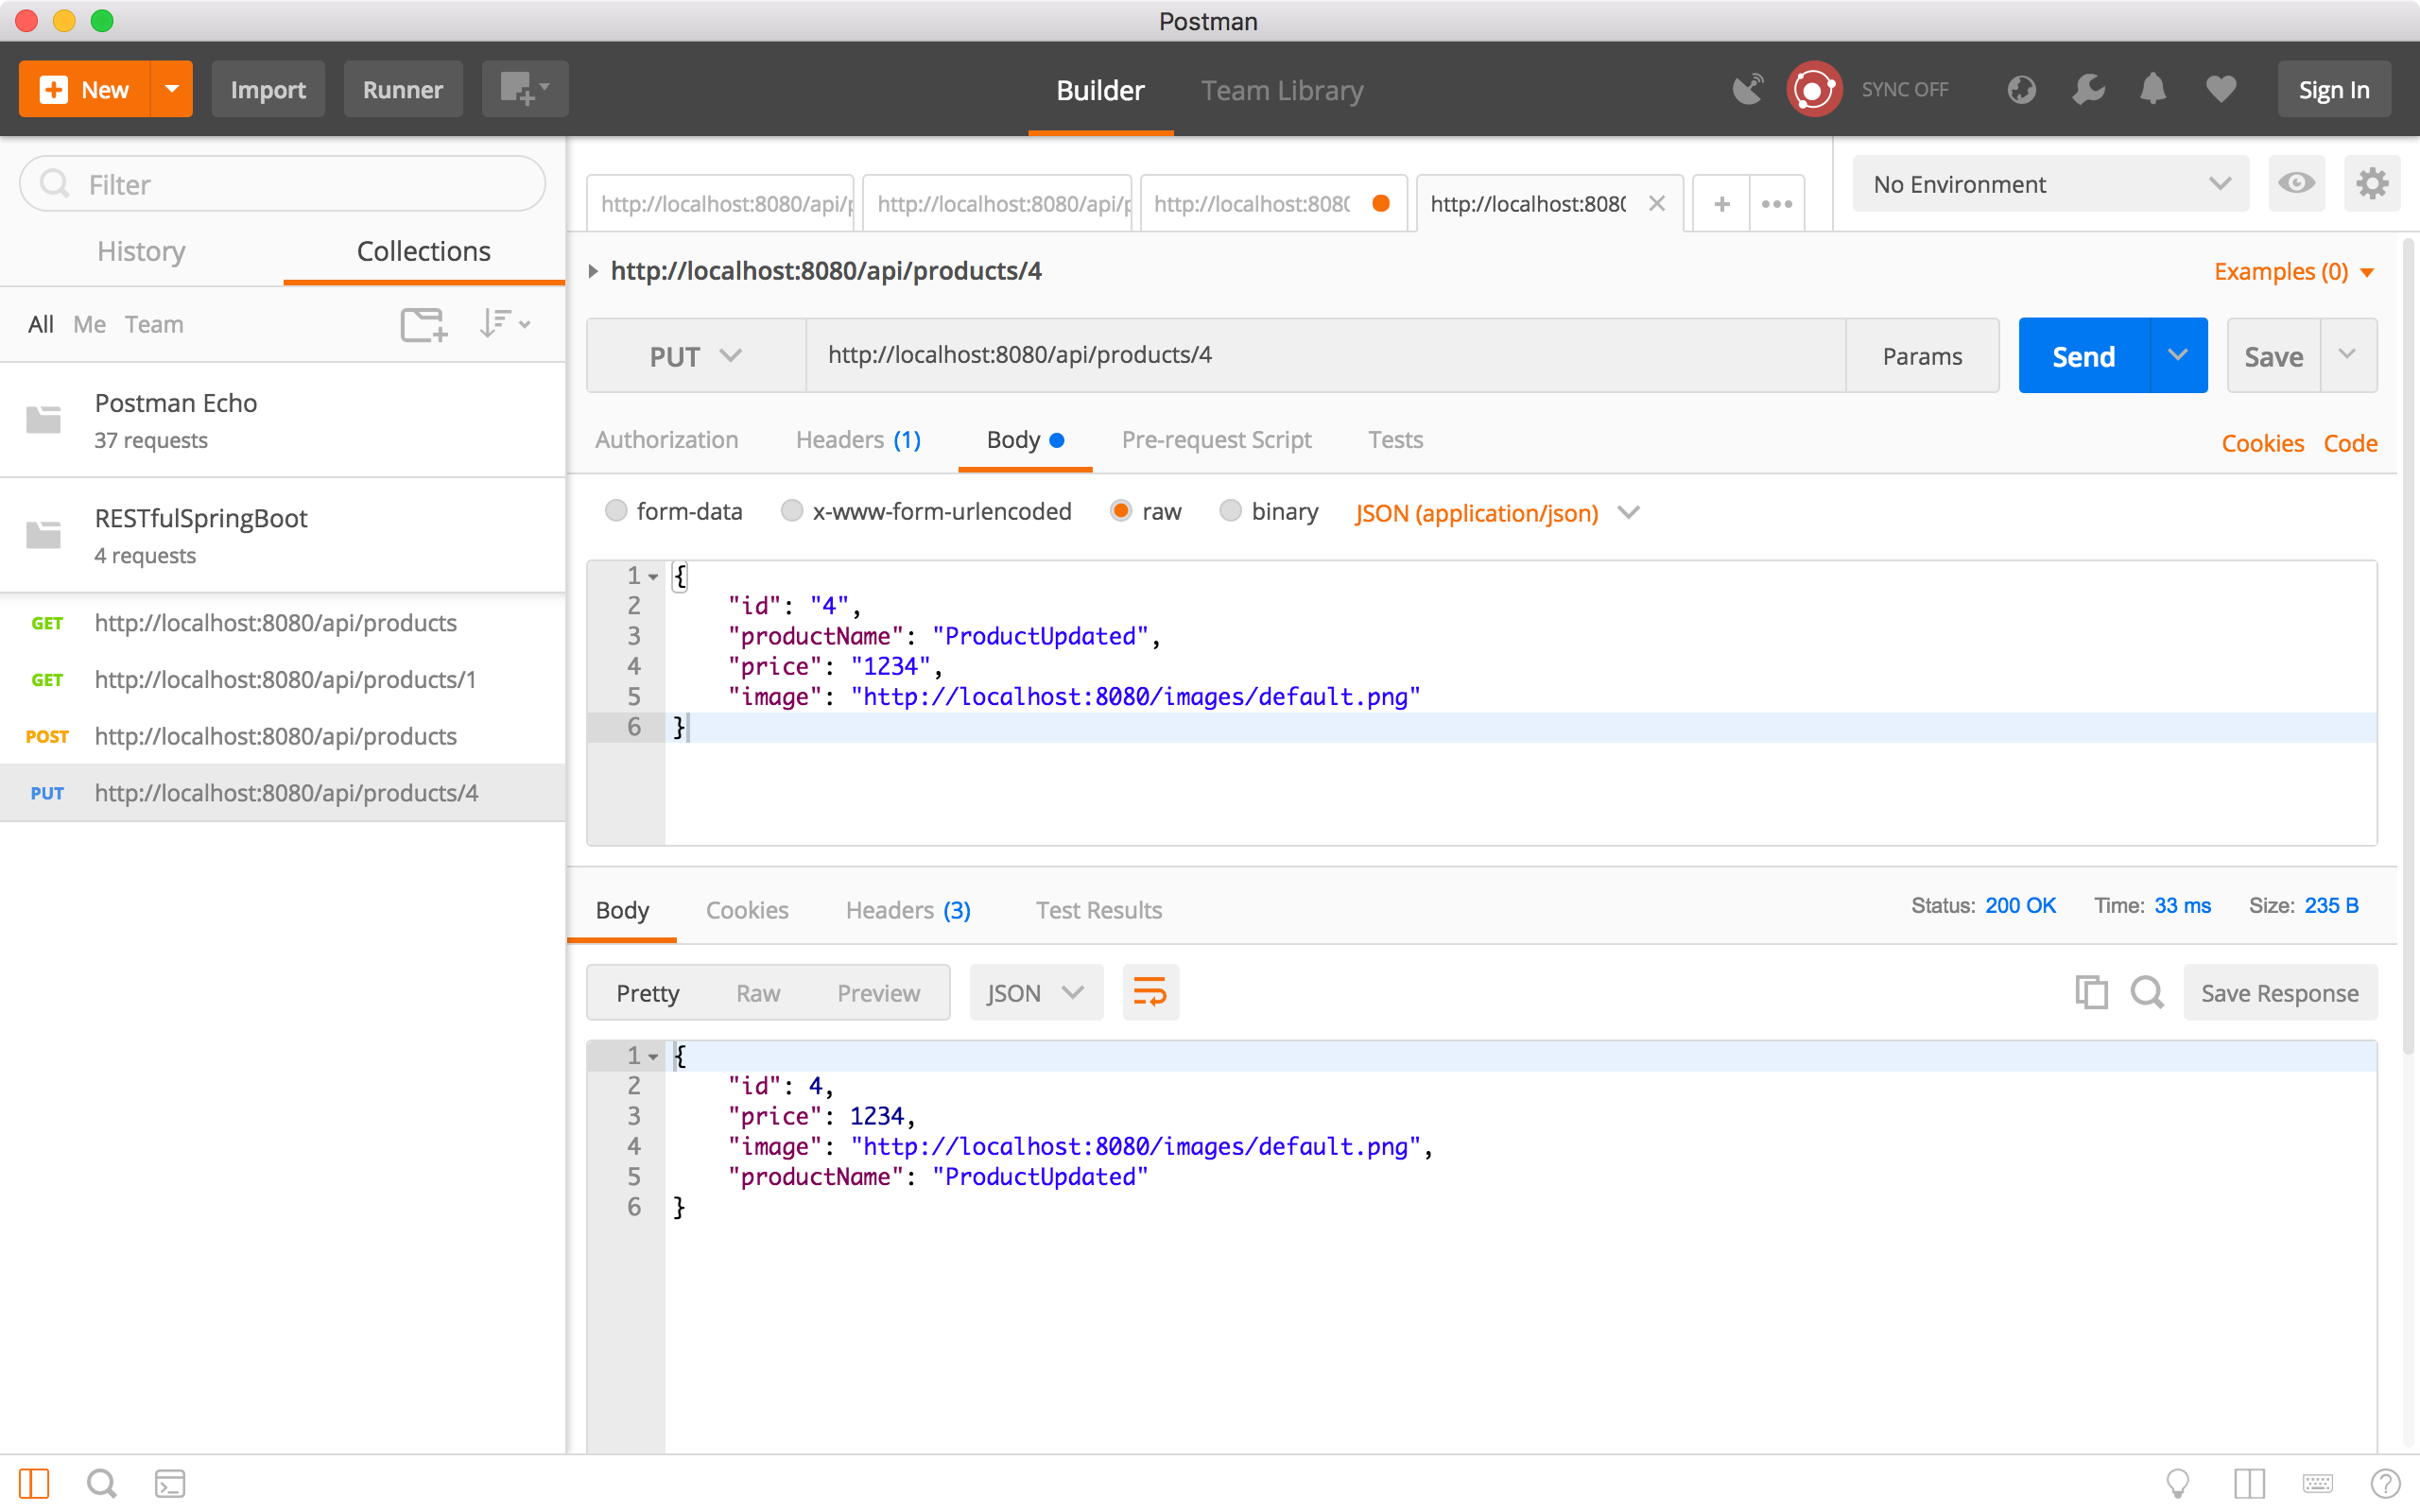Open the No Environment dropdown
The width and height of the screenshot is (2420, 1512).
tap(2050, 184)
